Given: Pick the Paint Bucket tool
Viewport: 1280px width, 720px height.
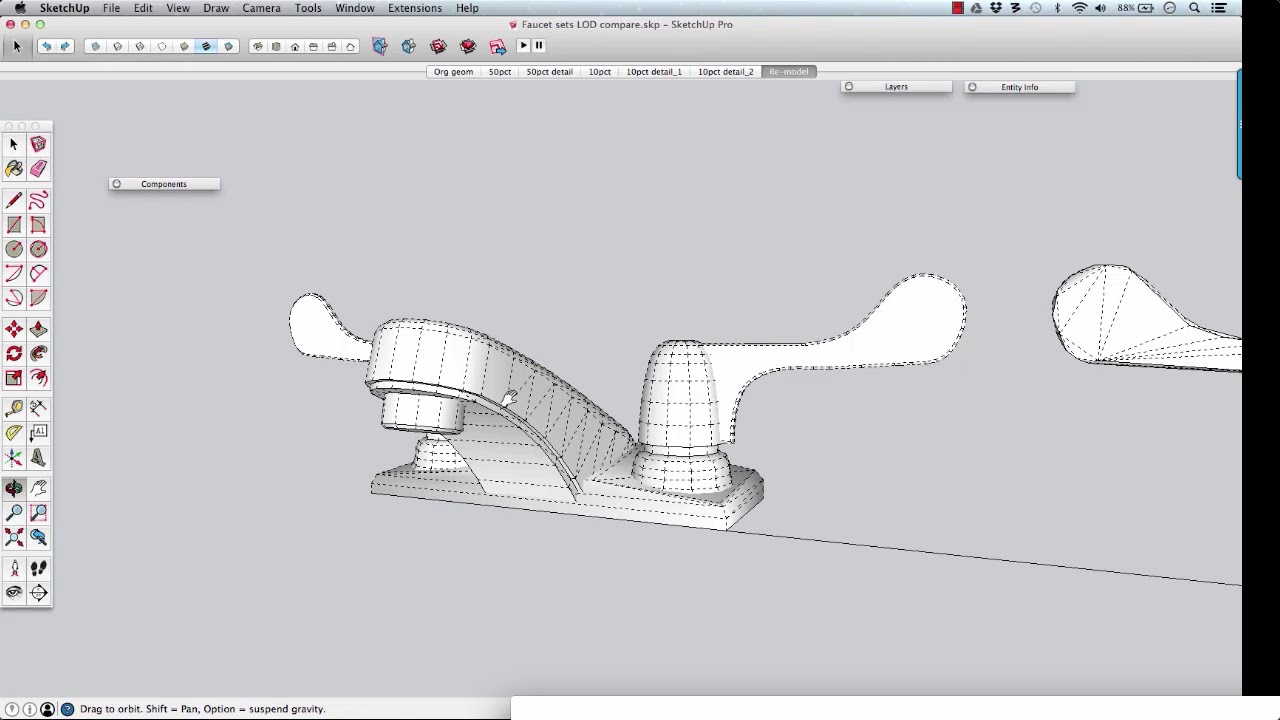Looking at the screenshot, I should pos(14,169).
